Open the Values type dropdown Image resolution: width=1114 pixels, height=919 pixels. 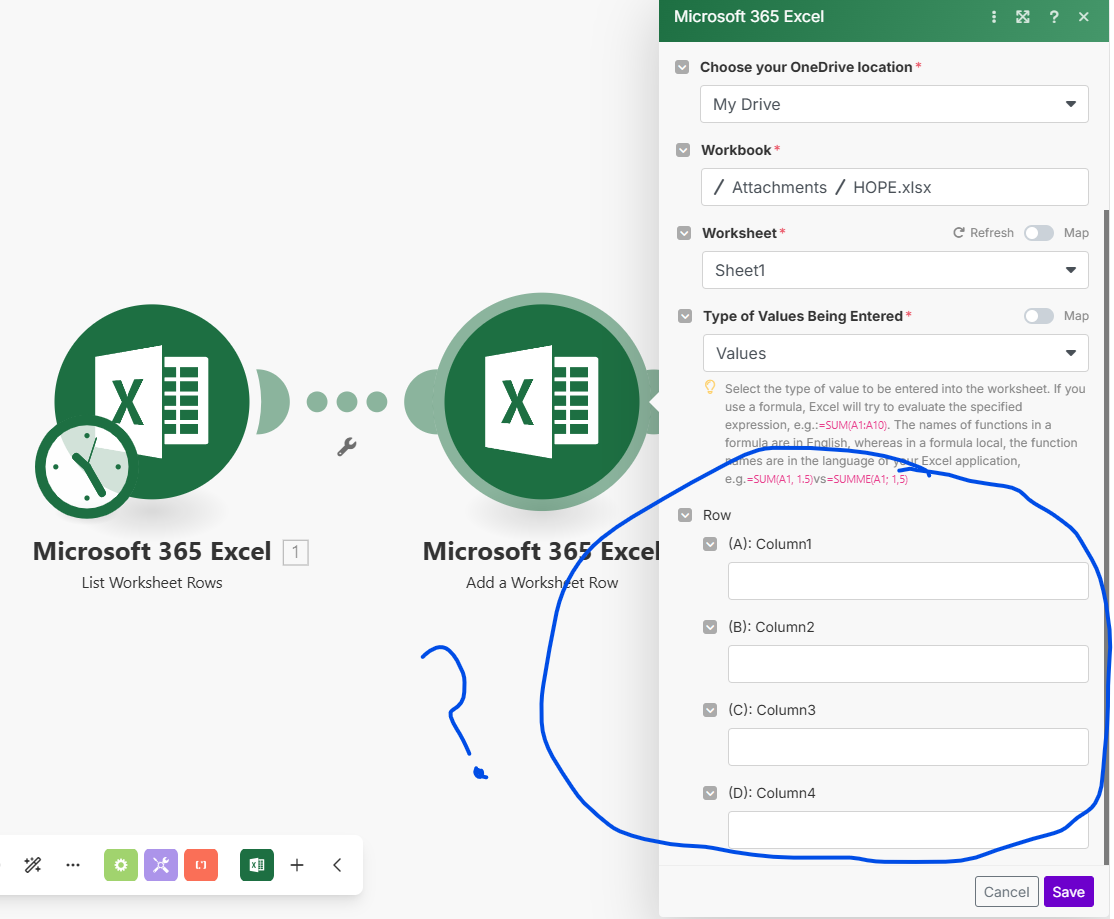[895, 353]
